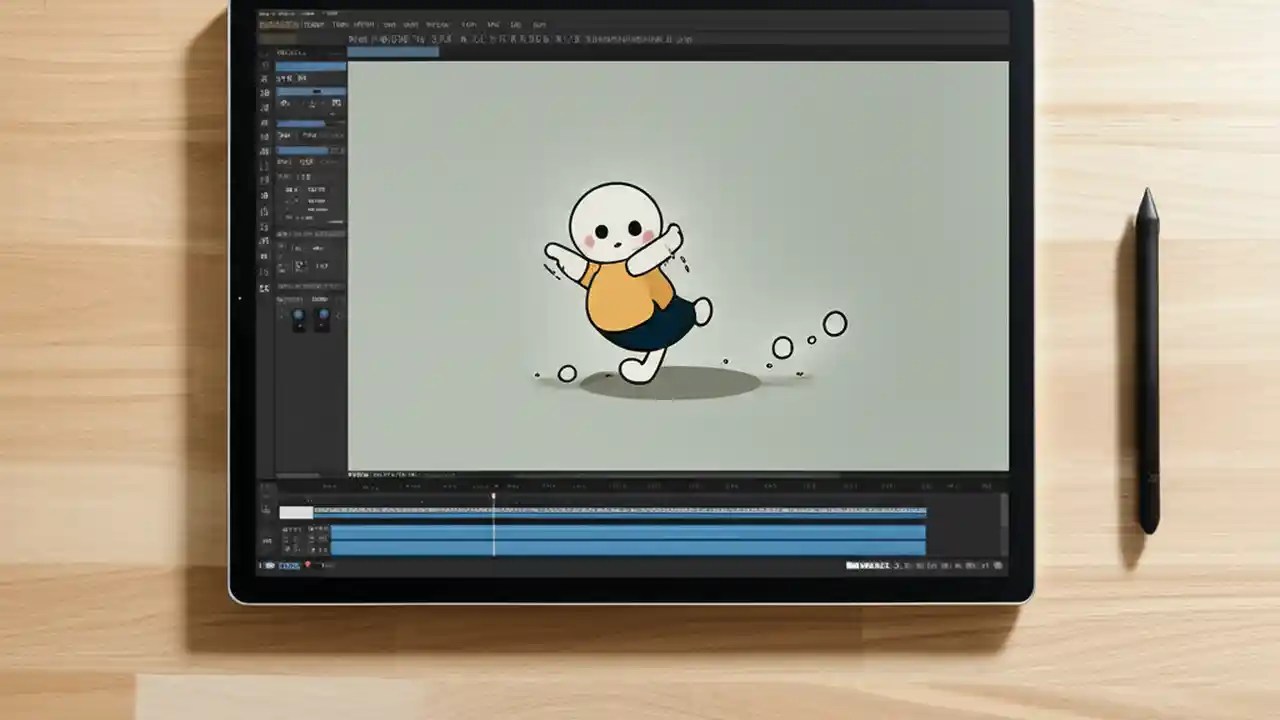Adjust the opacity knob in the lower-left panel
Viewport: 1280px width, 720px height.
(300, 317)
